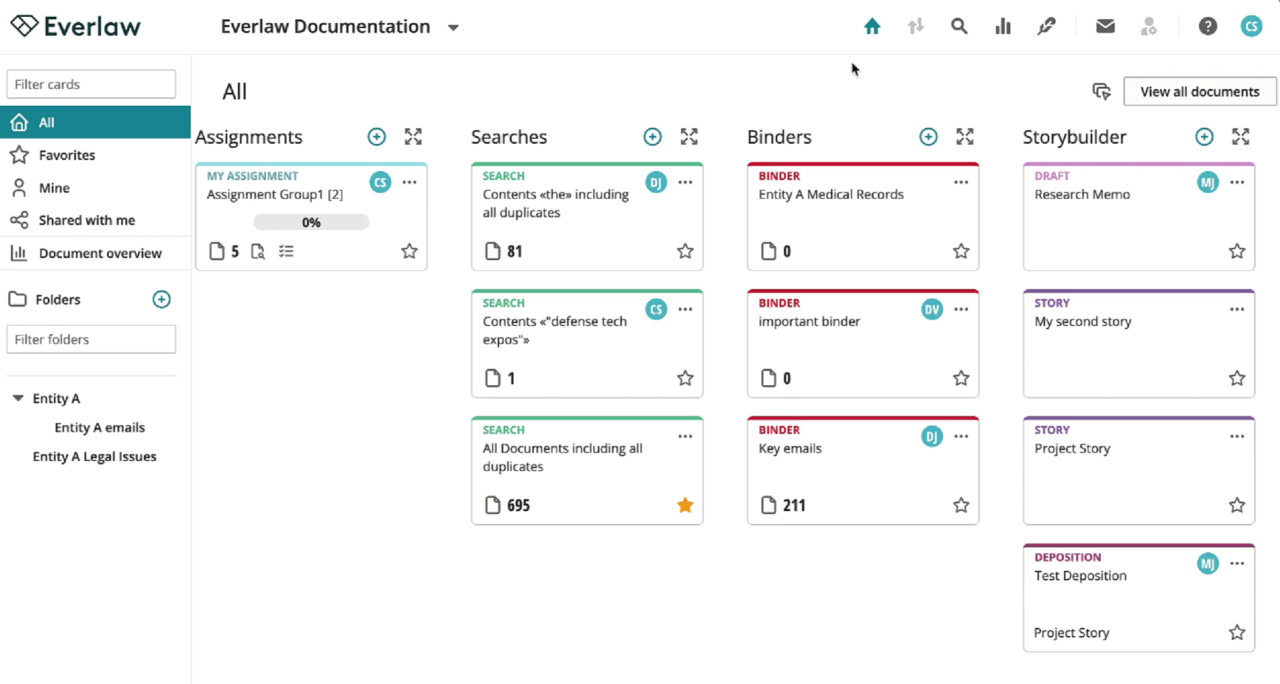Open options menu on Research Memo card
The height and width of the screenshot is (684, 1280).
tap(1237, 182)
